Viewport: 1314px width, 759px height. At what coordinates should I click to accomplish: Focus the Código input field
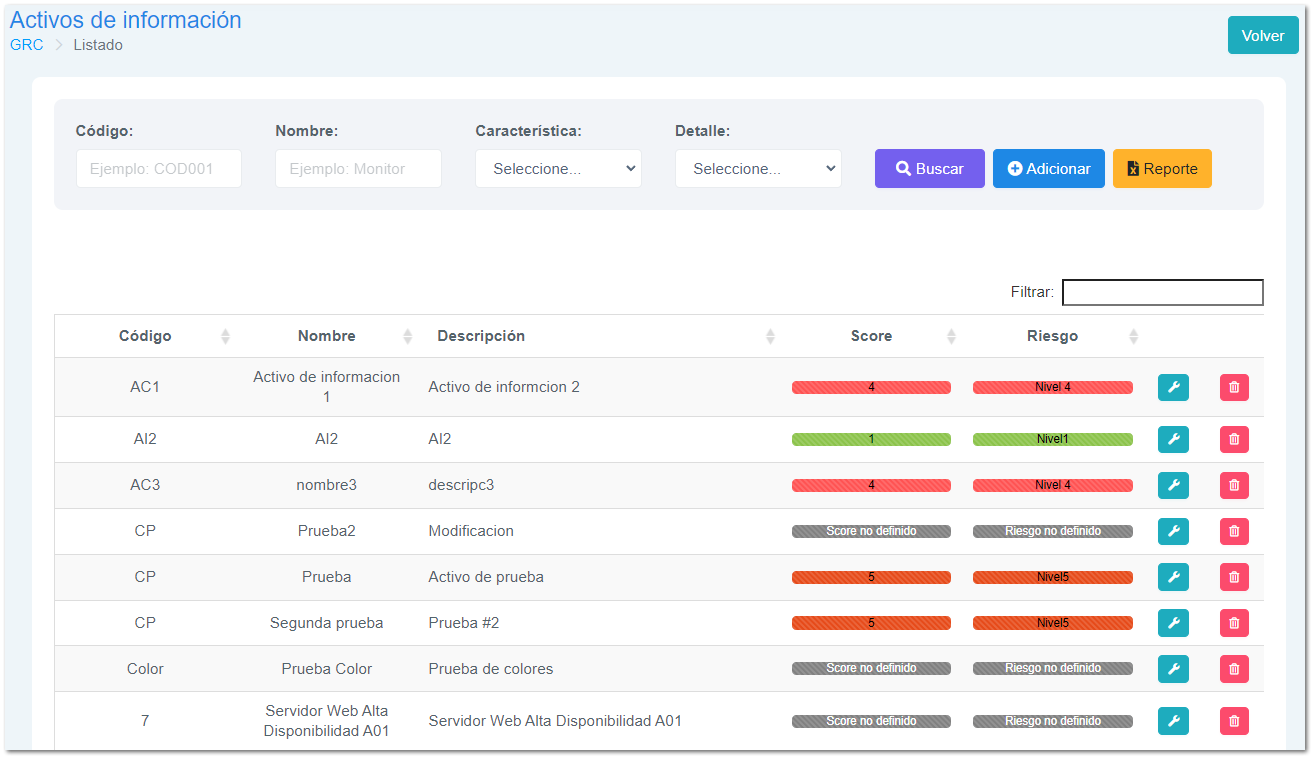coord(159,169)
